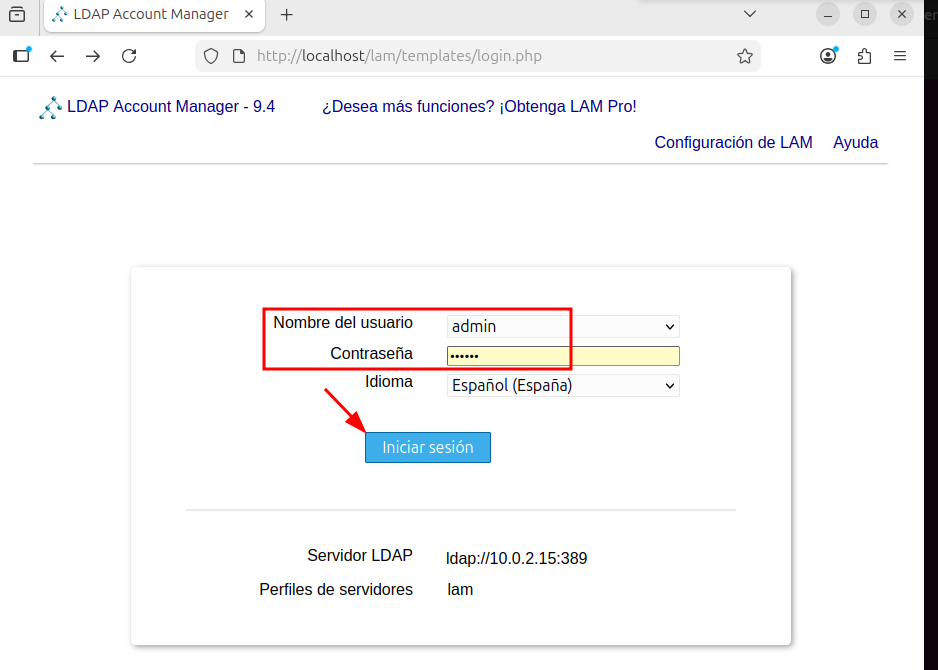Click the extensions puzzle-piece icon
The image size is (938, 670).
pyautogui.click(x=864, y=56)
